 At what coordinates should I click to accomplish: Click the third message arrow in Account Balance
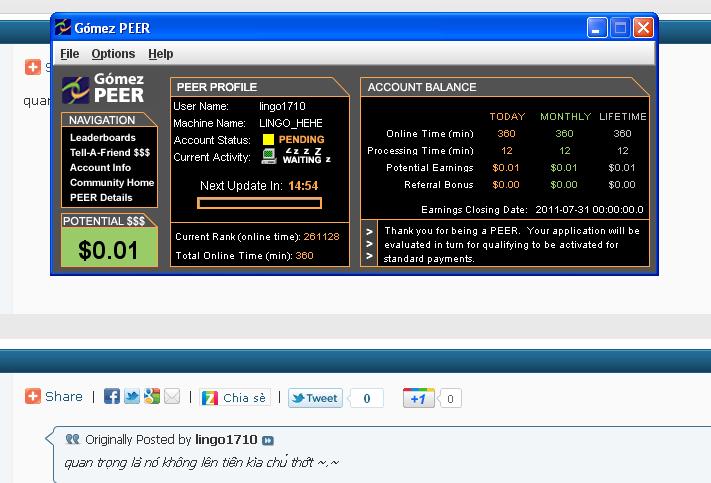tap(369, 256)
